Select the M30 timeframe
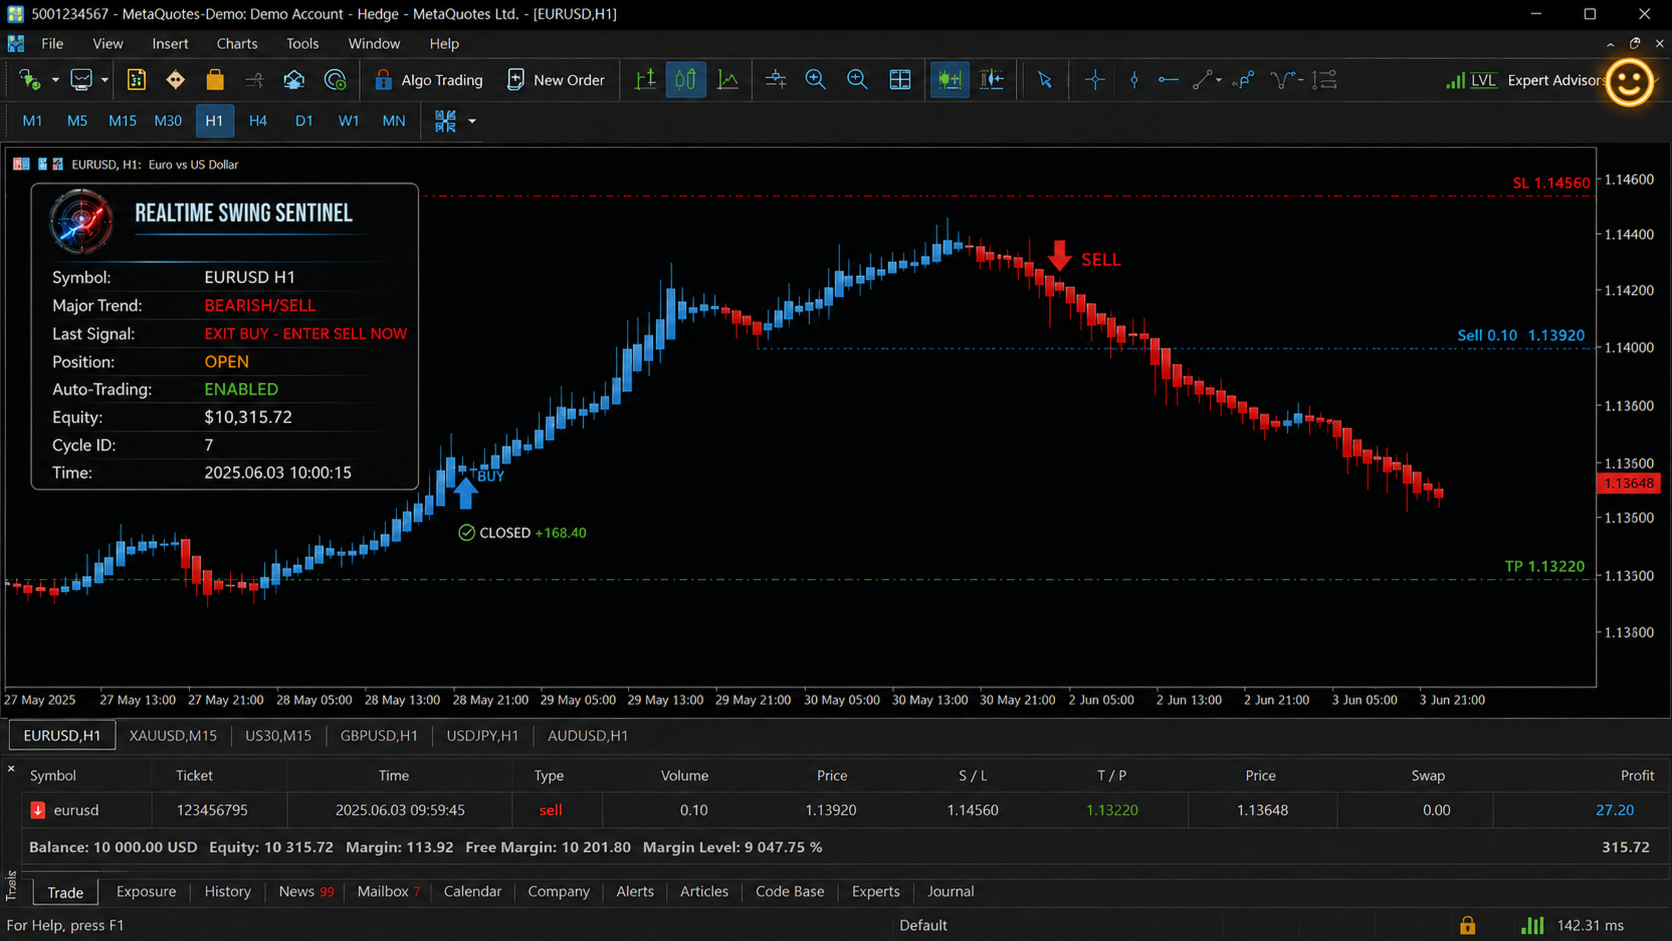 [168, 121]
